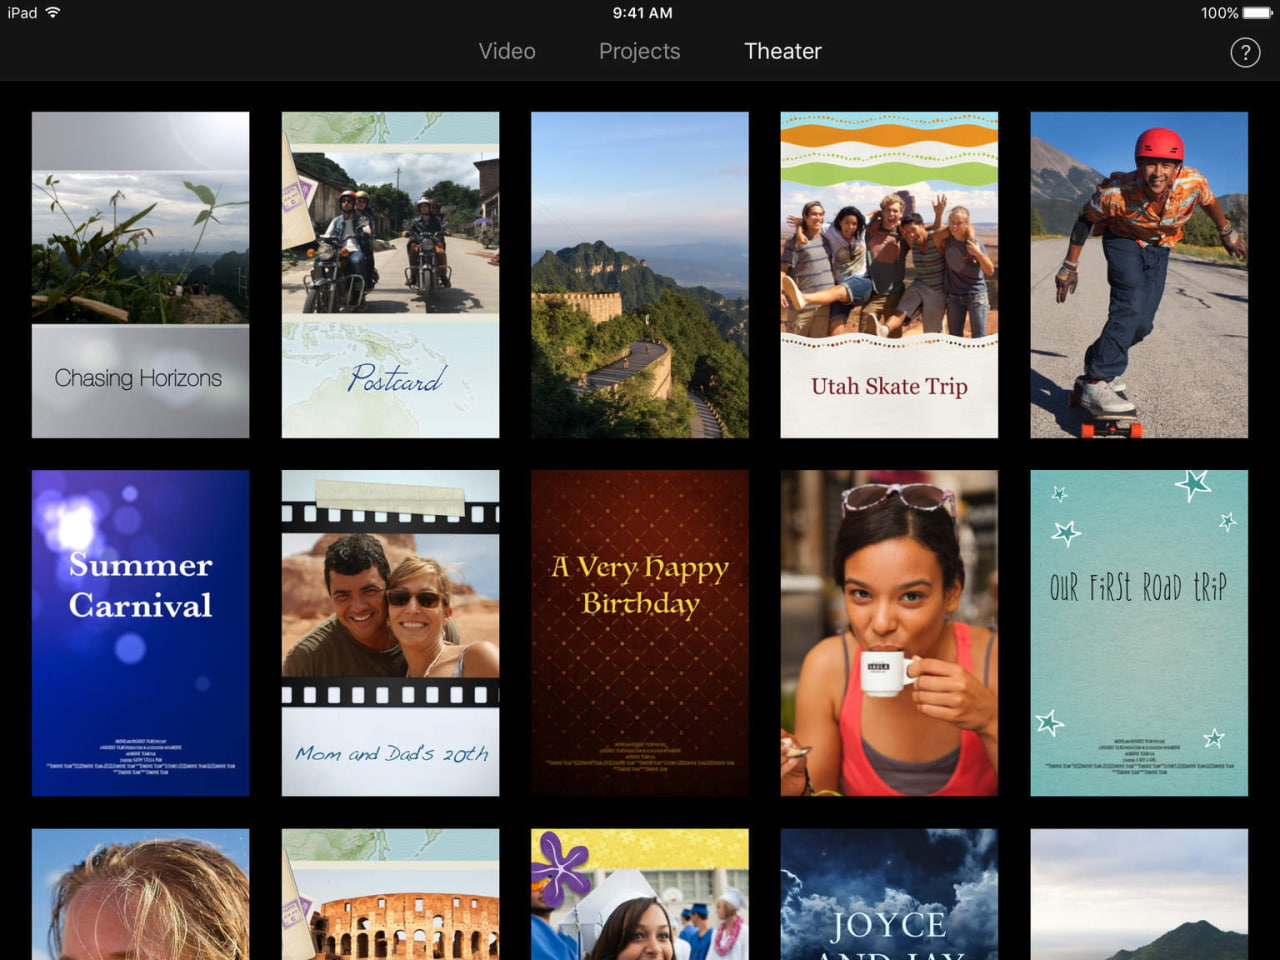Open the Chasing Horizons movie poster

pos(141,275)
